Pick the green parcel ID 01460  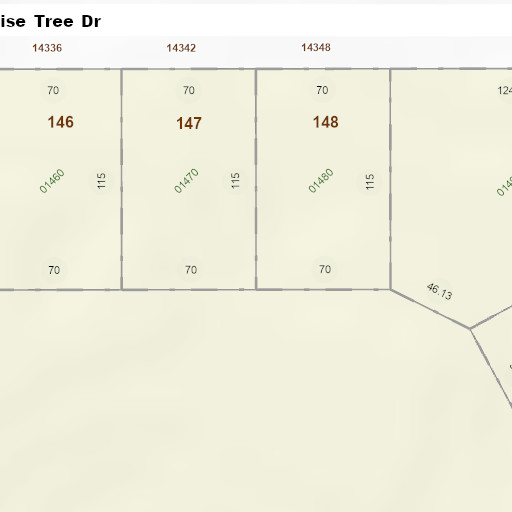[x=52, y=181]
